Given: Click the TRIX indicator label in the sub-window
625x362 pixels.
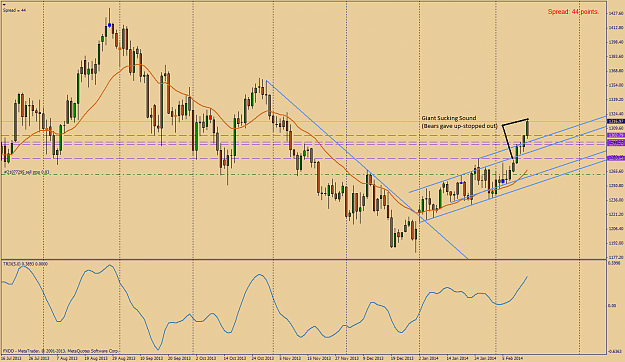Looking at the screenshot, I should tap(26, 264).
